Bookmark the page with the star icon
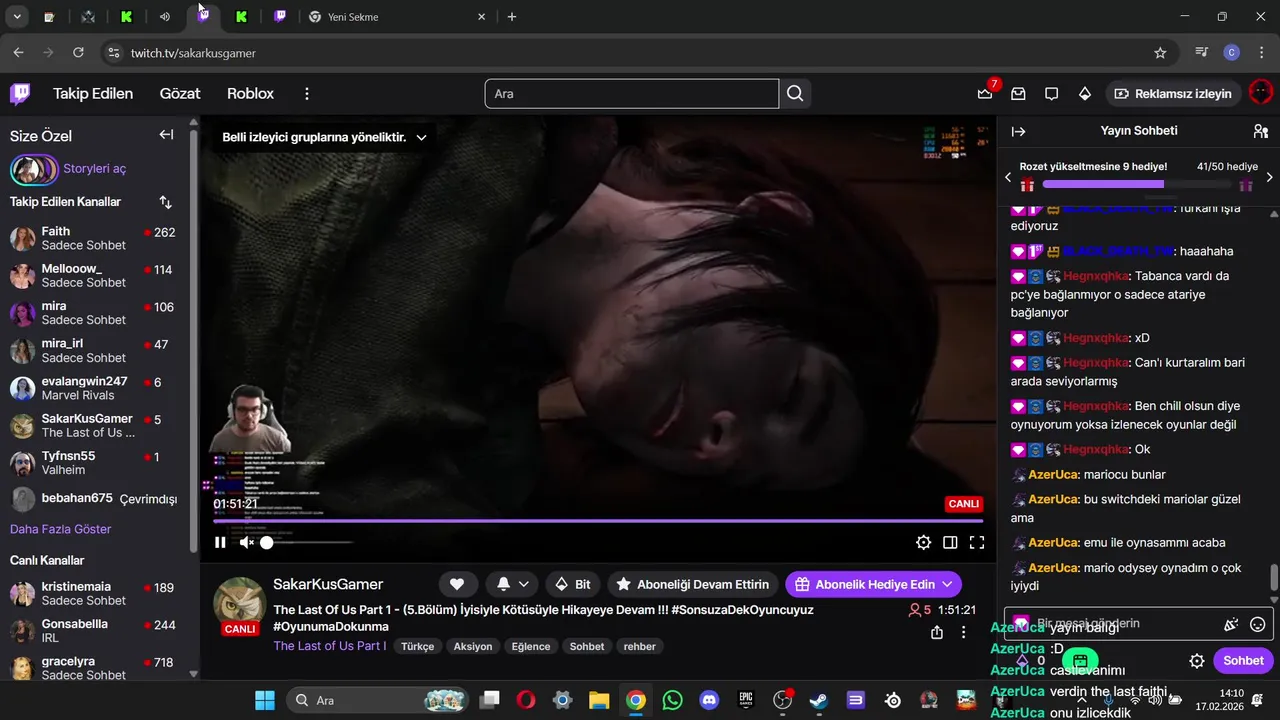The image size is (1280, 720). pos(1160,53)
